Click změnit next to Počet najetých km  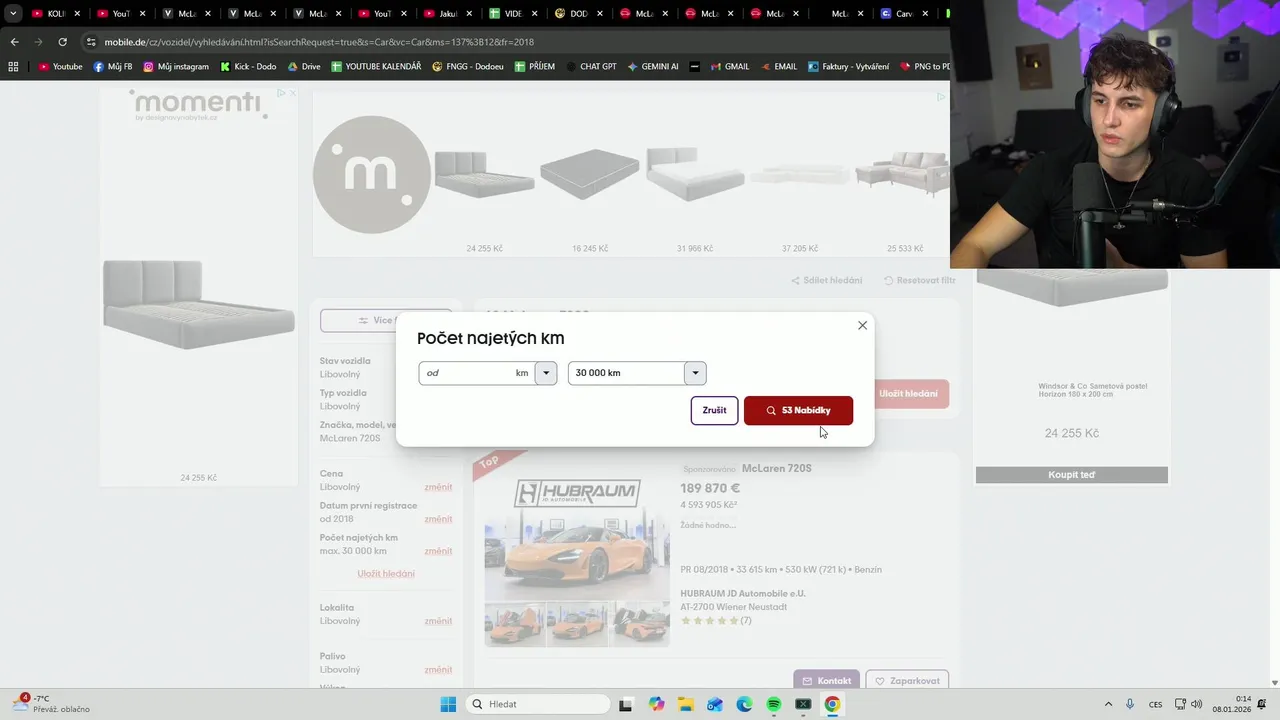click(438, 551)
